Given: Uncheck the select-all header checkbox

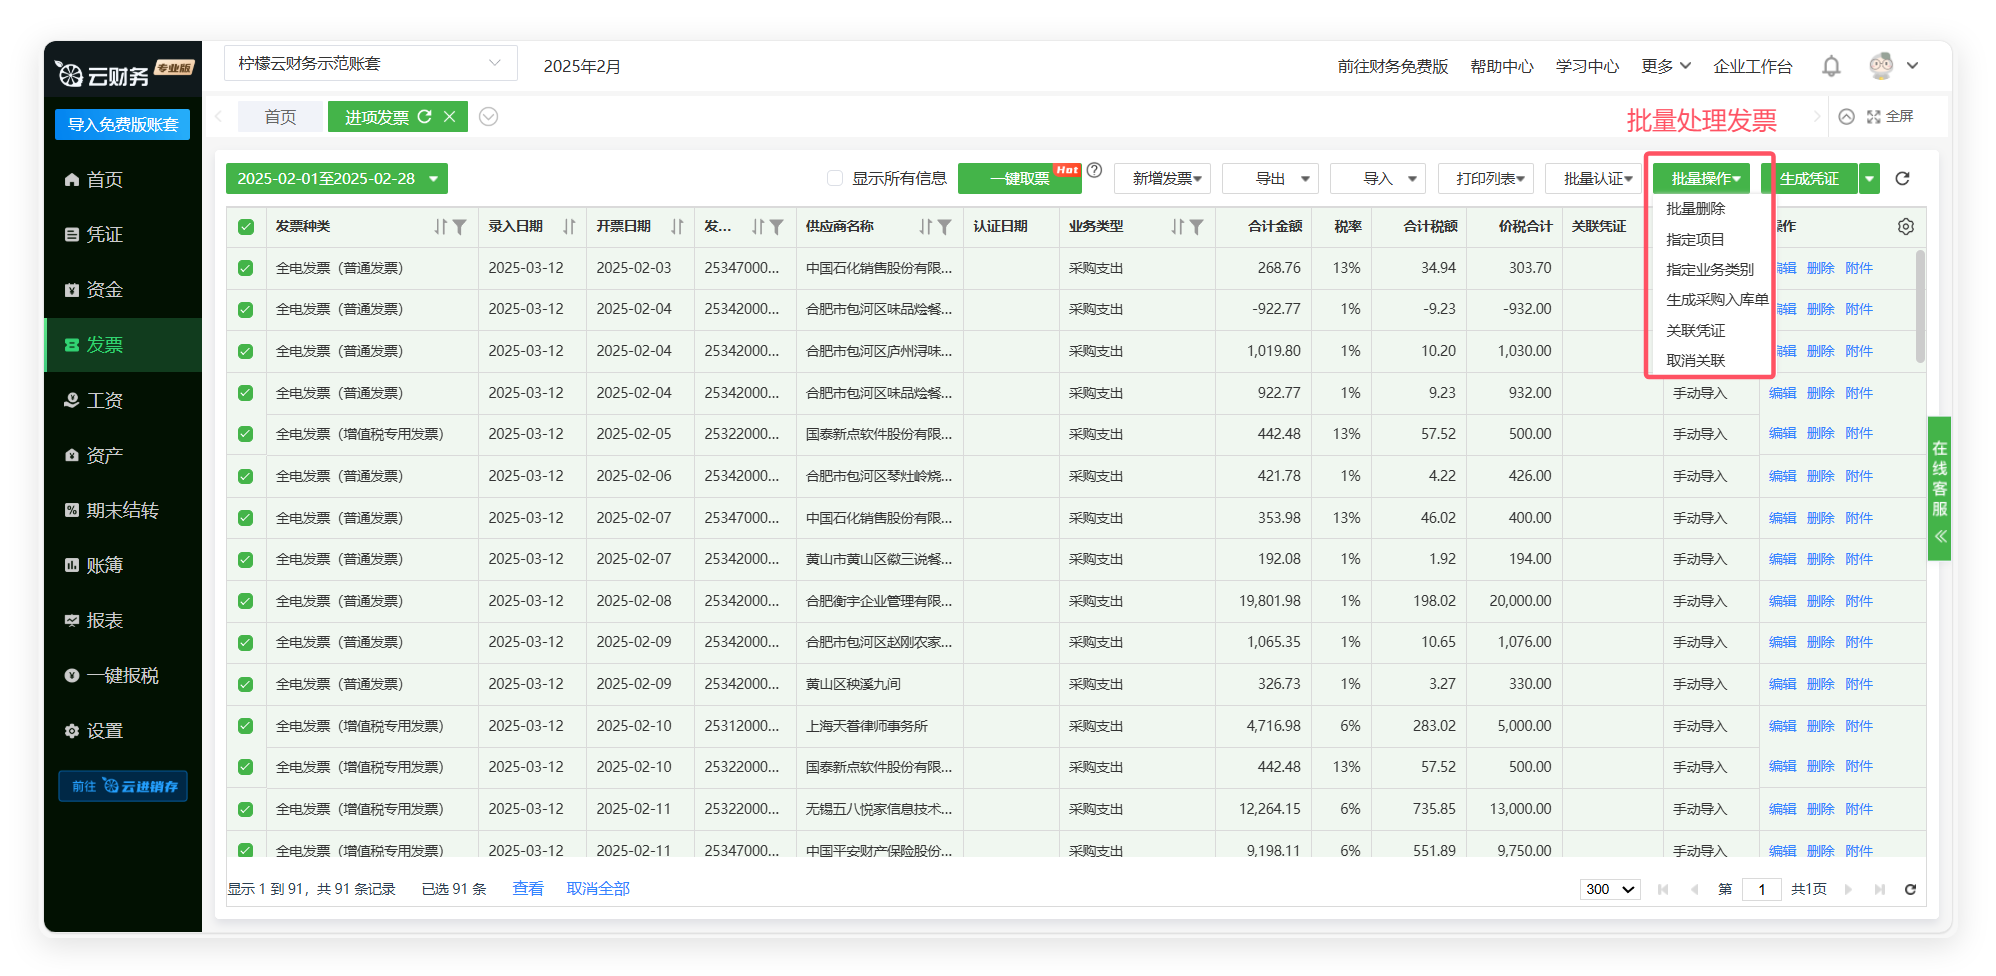Looking at the screenshot, I should (x=246, y=227).
